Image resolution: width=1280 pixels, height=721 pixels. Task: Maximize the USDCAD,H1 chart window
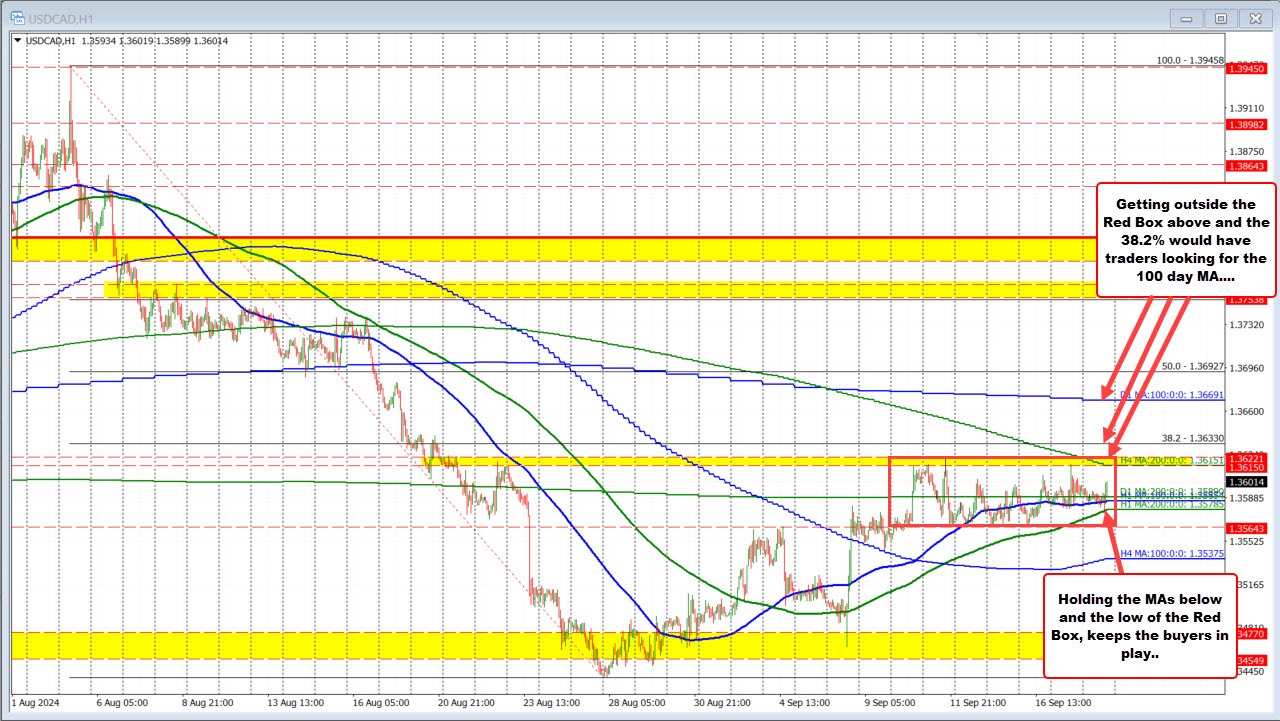[1220, 18]
